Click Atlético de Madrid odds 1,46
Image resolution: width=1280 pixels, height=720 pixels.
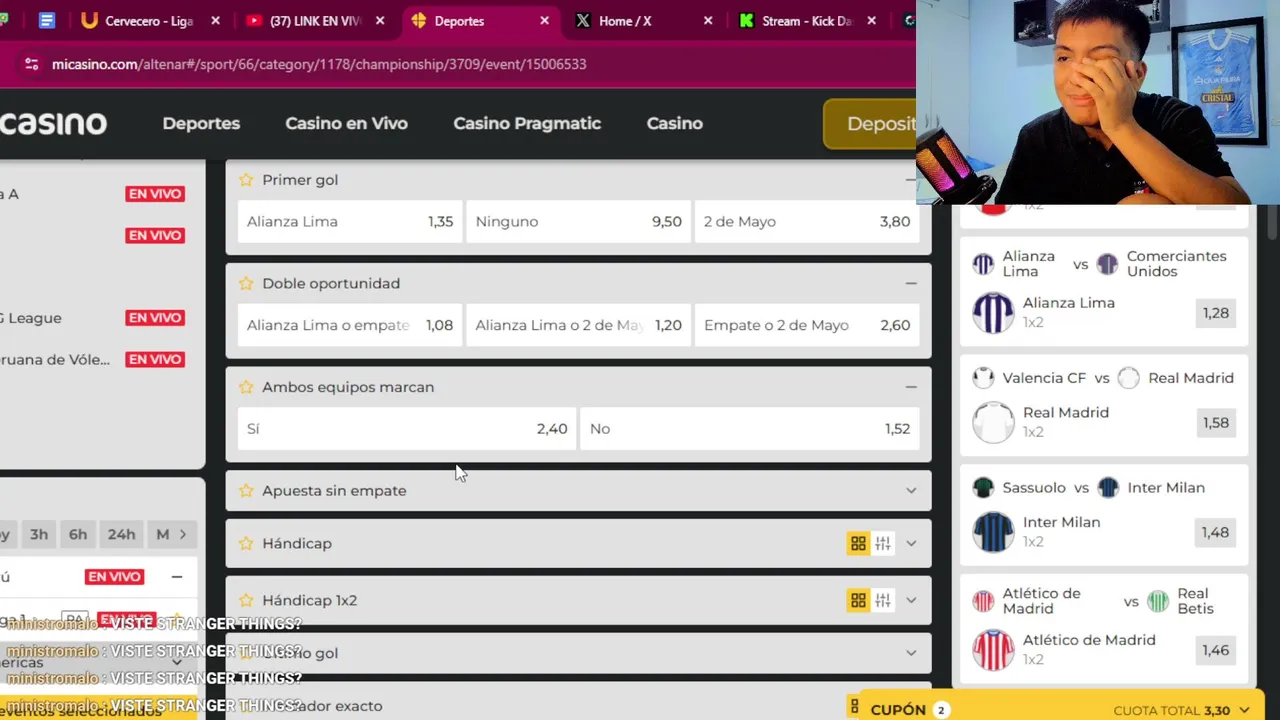click(1216, 651)
